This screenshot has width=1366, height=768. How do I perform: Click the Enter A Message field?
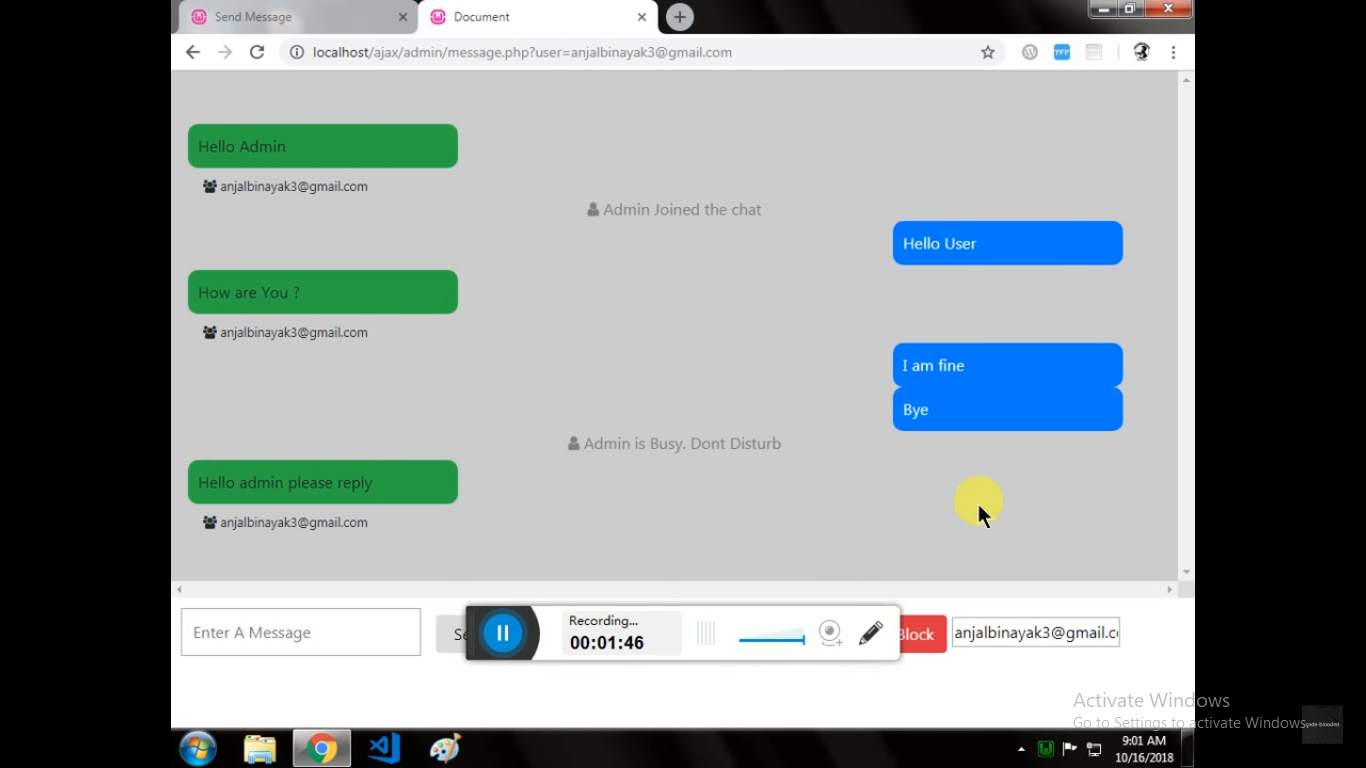click(x=300, y=632)
